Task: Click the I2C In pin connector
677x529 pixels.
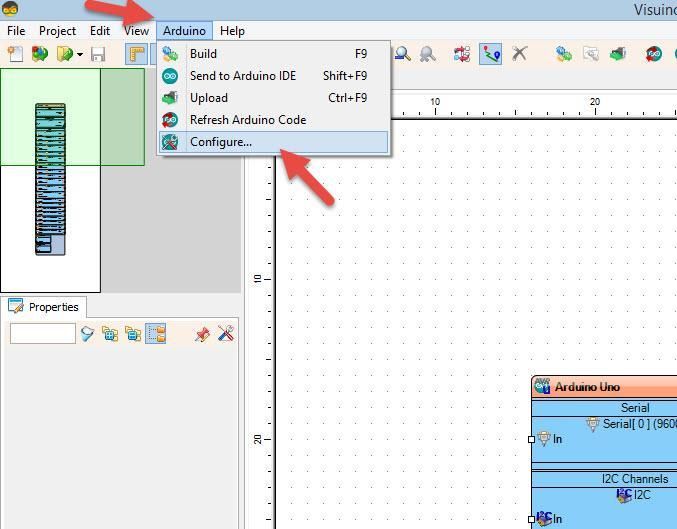Action: tap(531, 519)
